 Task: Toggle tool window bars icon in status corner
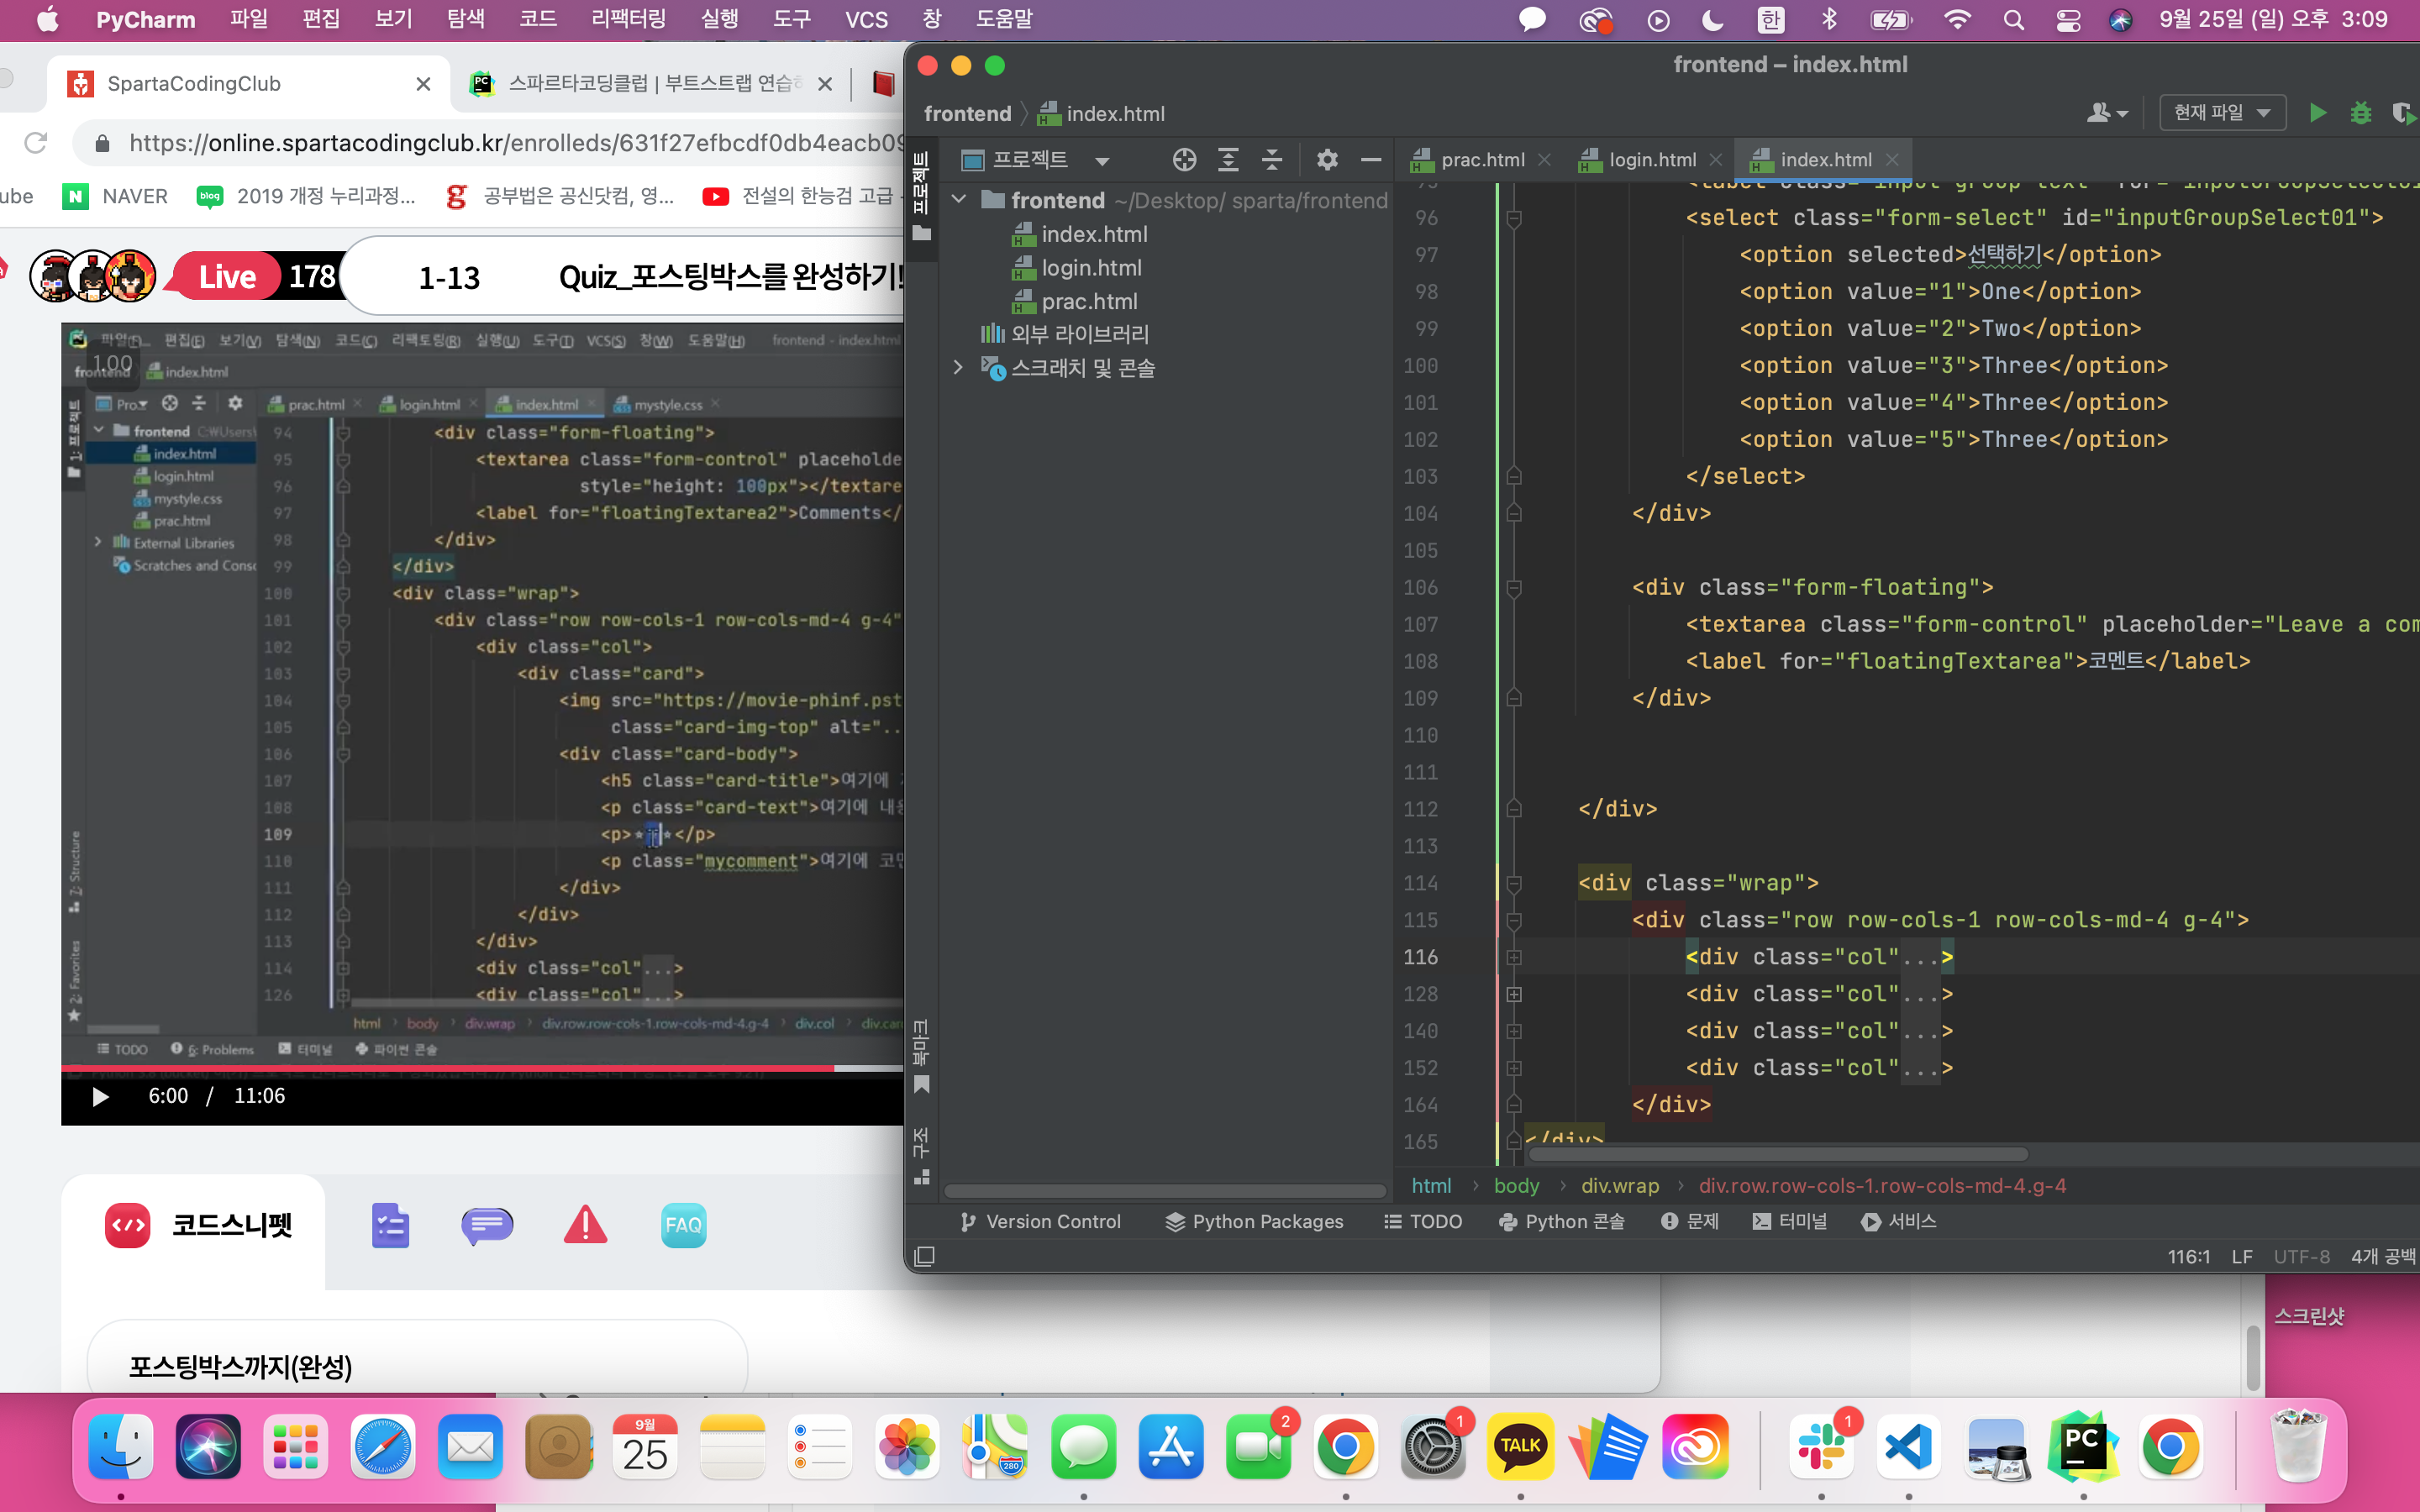click(925, 1256)
